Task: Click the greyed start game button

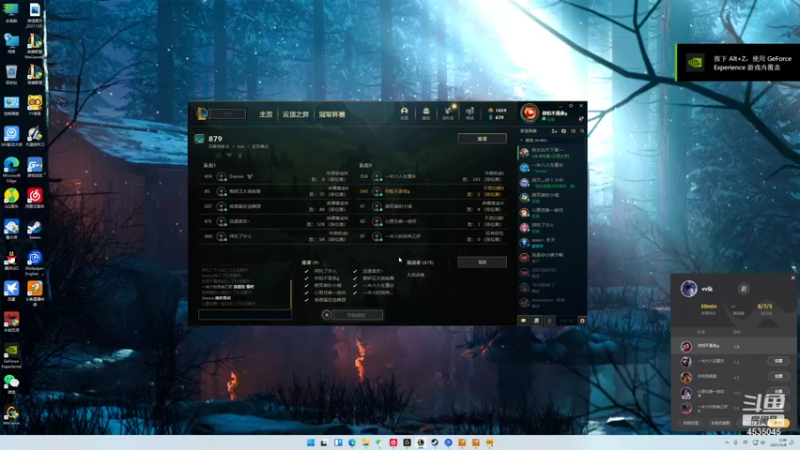Action: [x=357, y=315]
